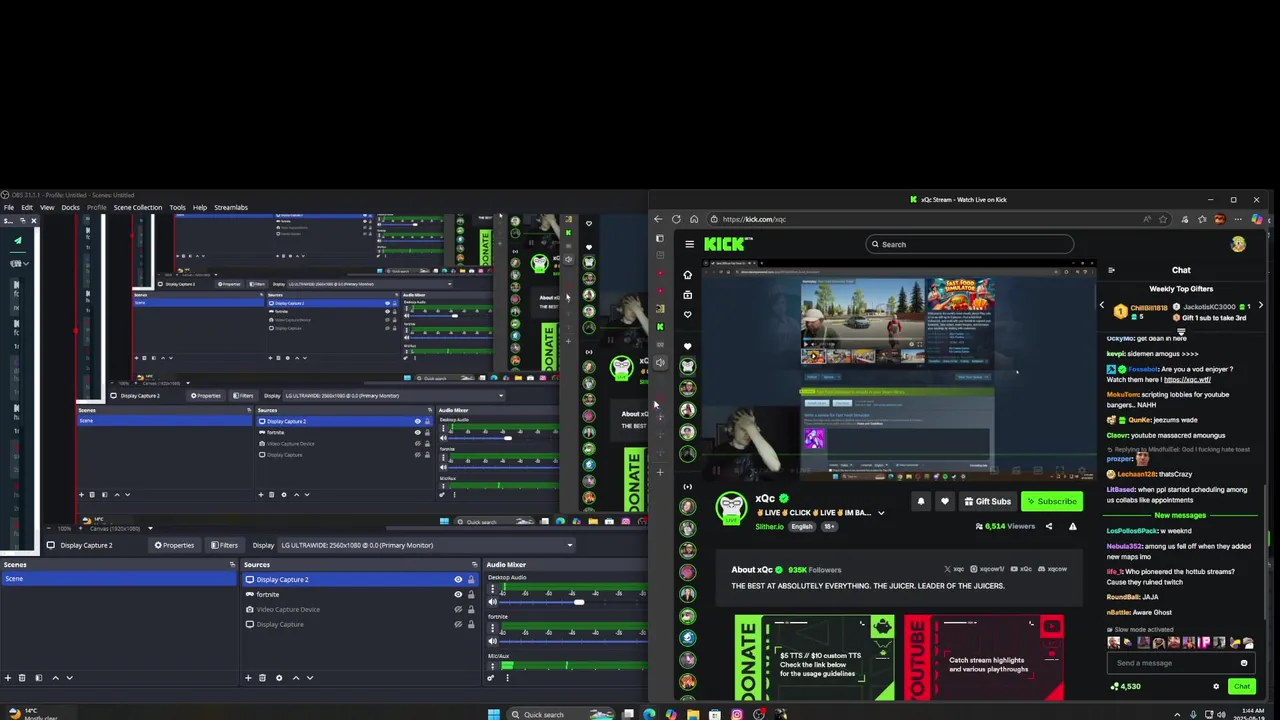Open the Scene Collection menu in OBS
This screenshot has width=1280, height=720.
click(x=137, y=207)
